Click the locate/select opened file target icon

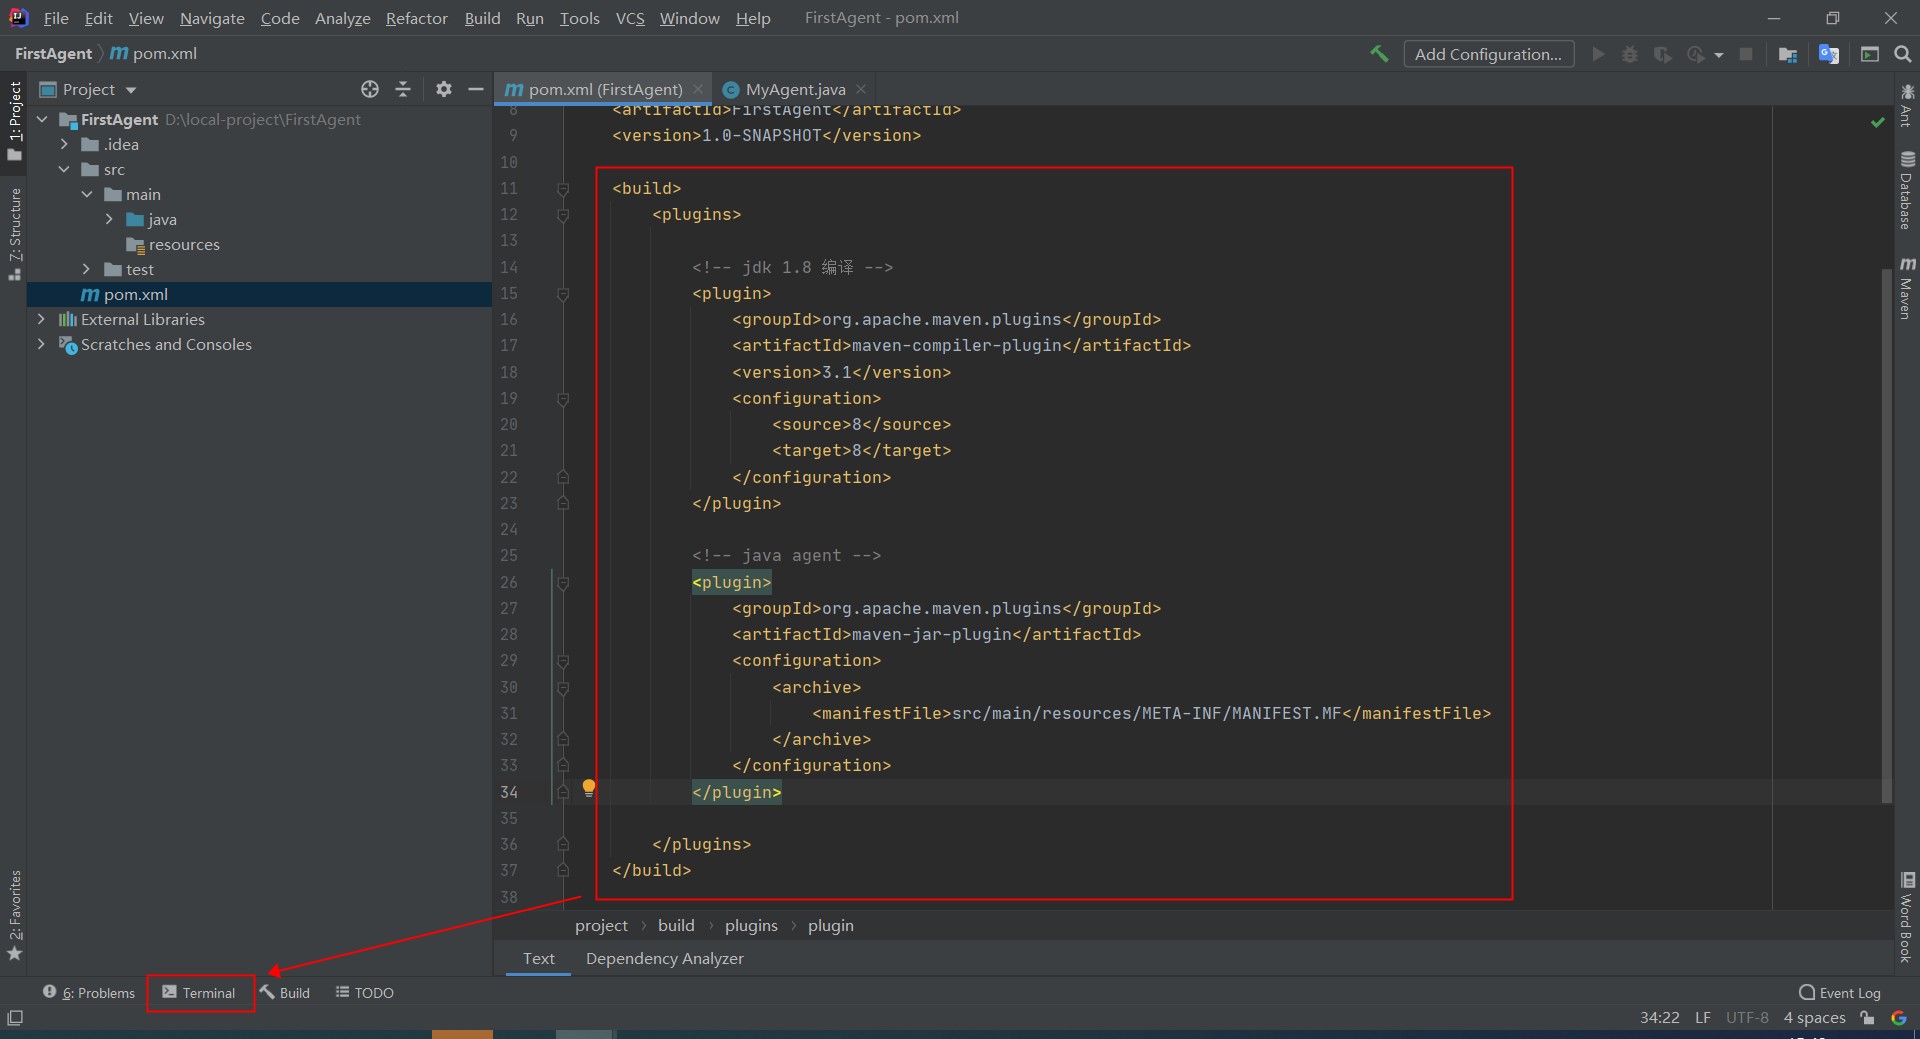tap(370, 89)
